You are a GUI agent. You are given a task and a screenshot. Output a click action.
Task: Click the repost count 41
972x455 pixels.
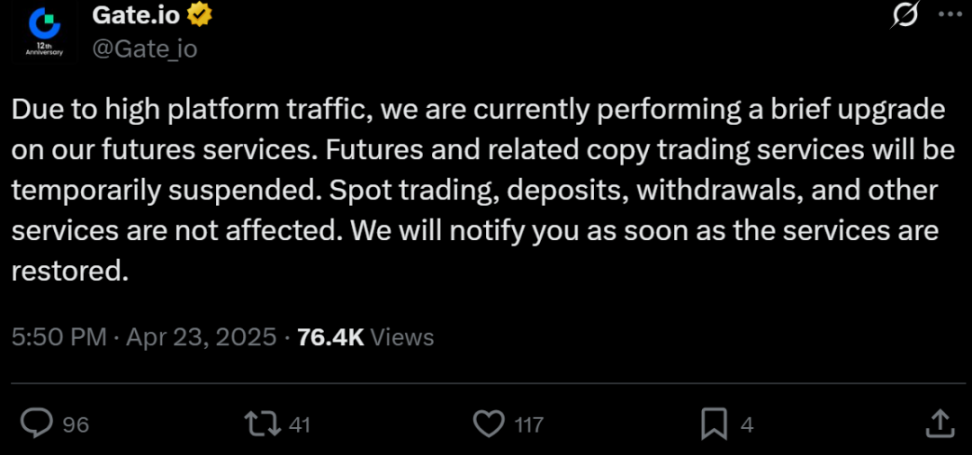coord(300,425)
